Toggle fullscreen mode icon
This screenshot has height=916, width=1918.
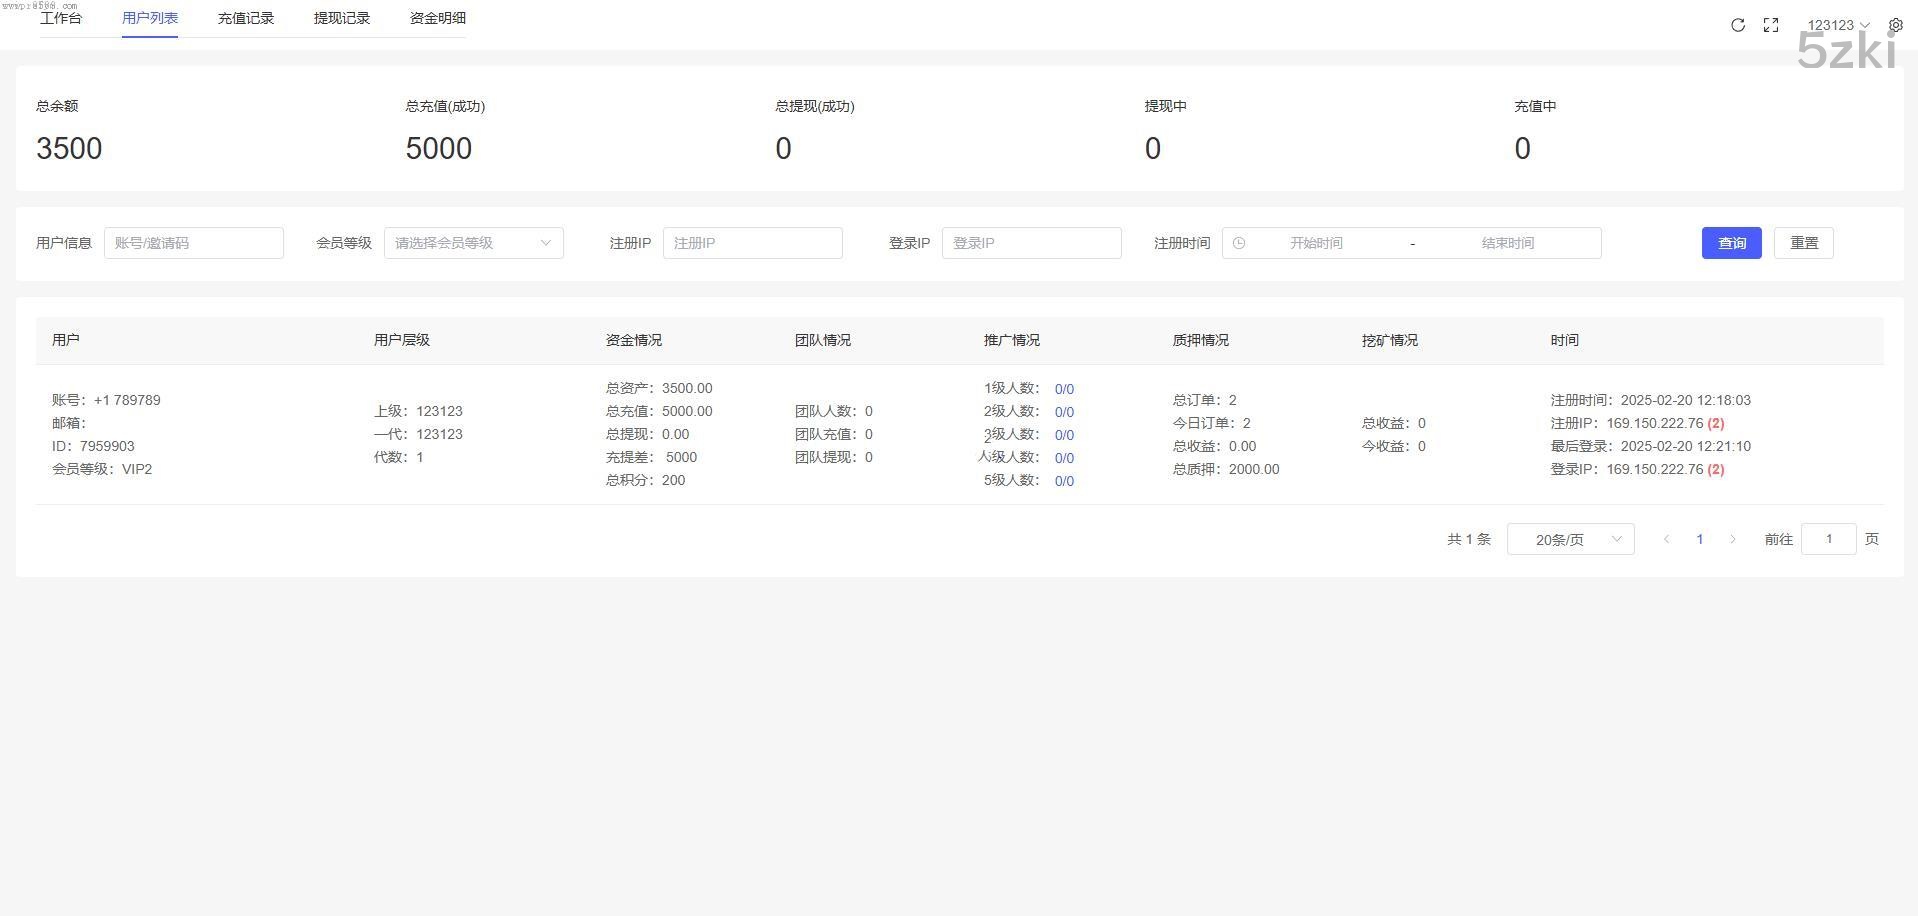[x=1770, y=25]
